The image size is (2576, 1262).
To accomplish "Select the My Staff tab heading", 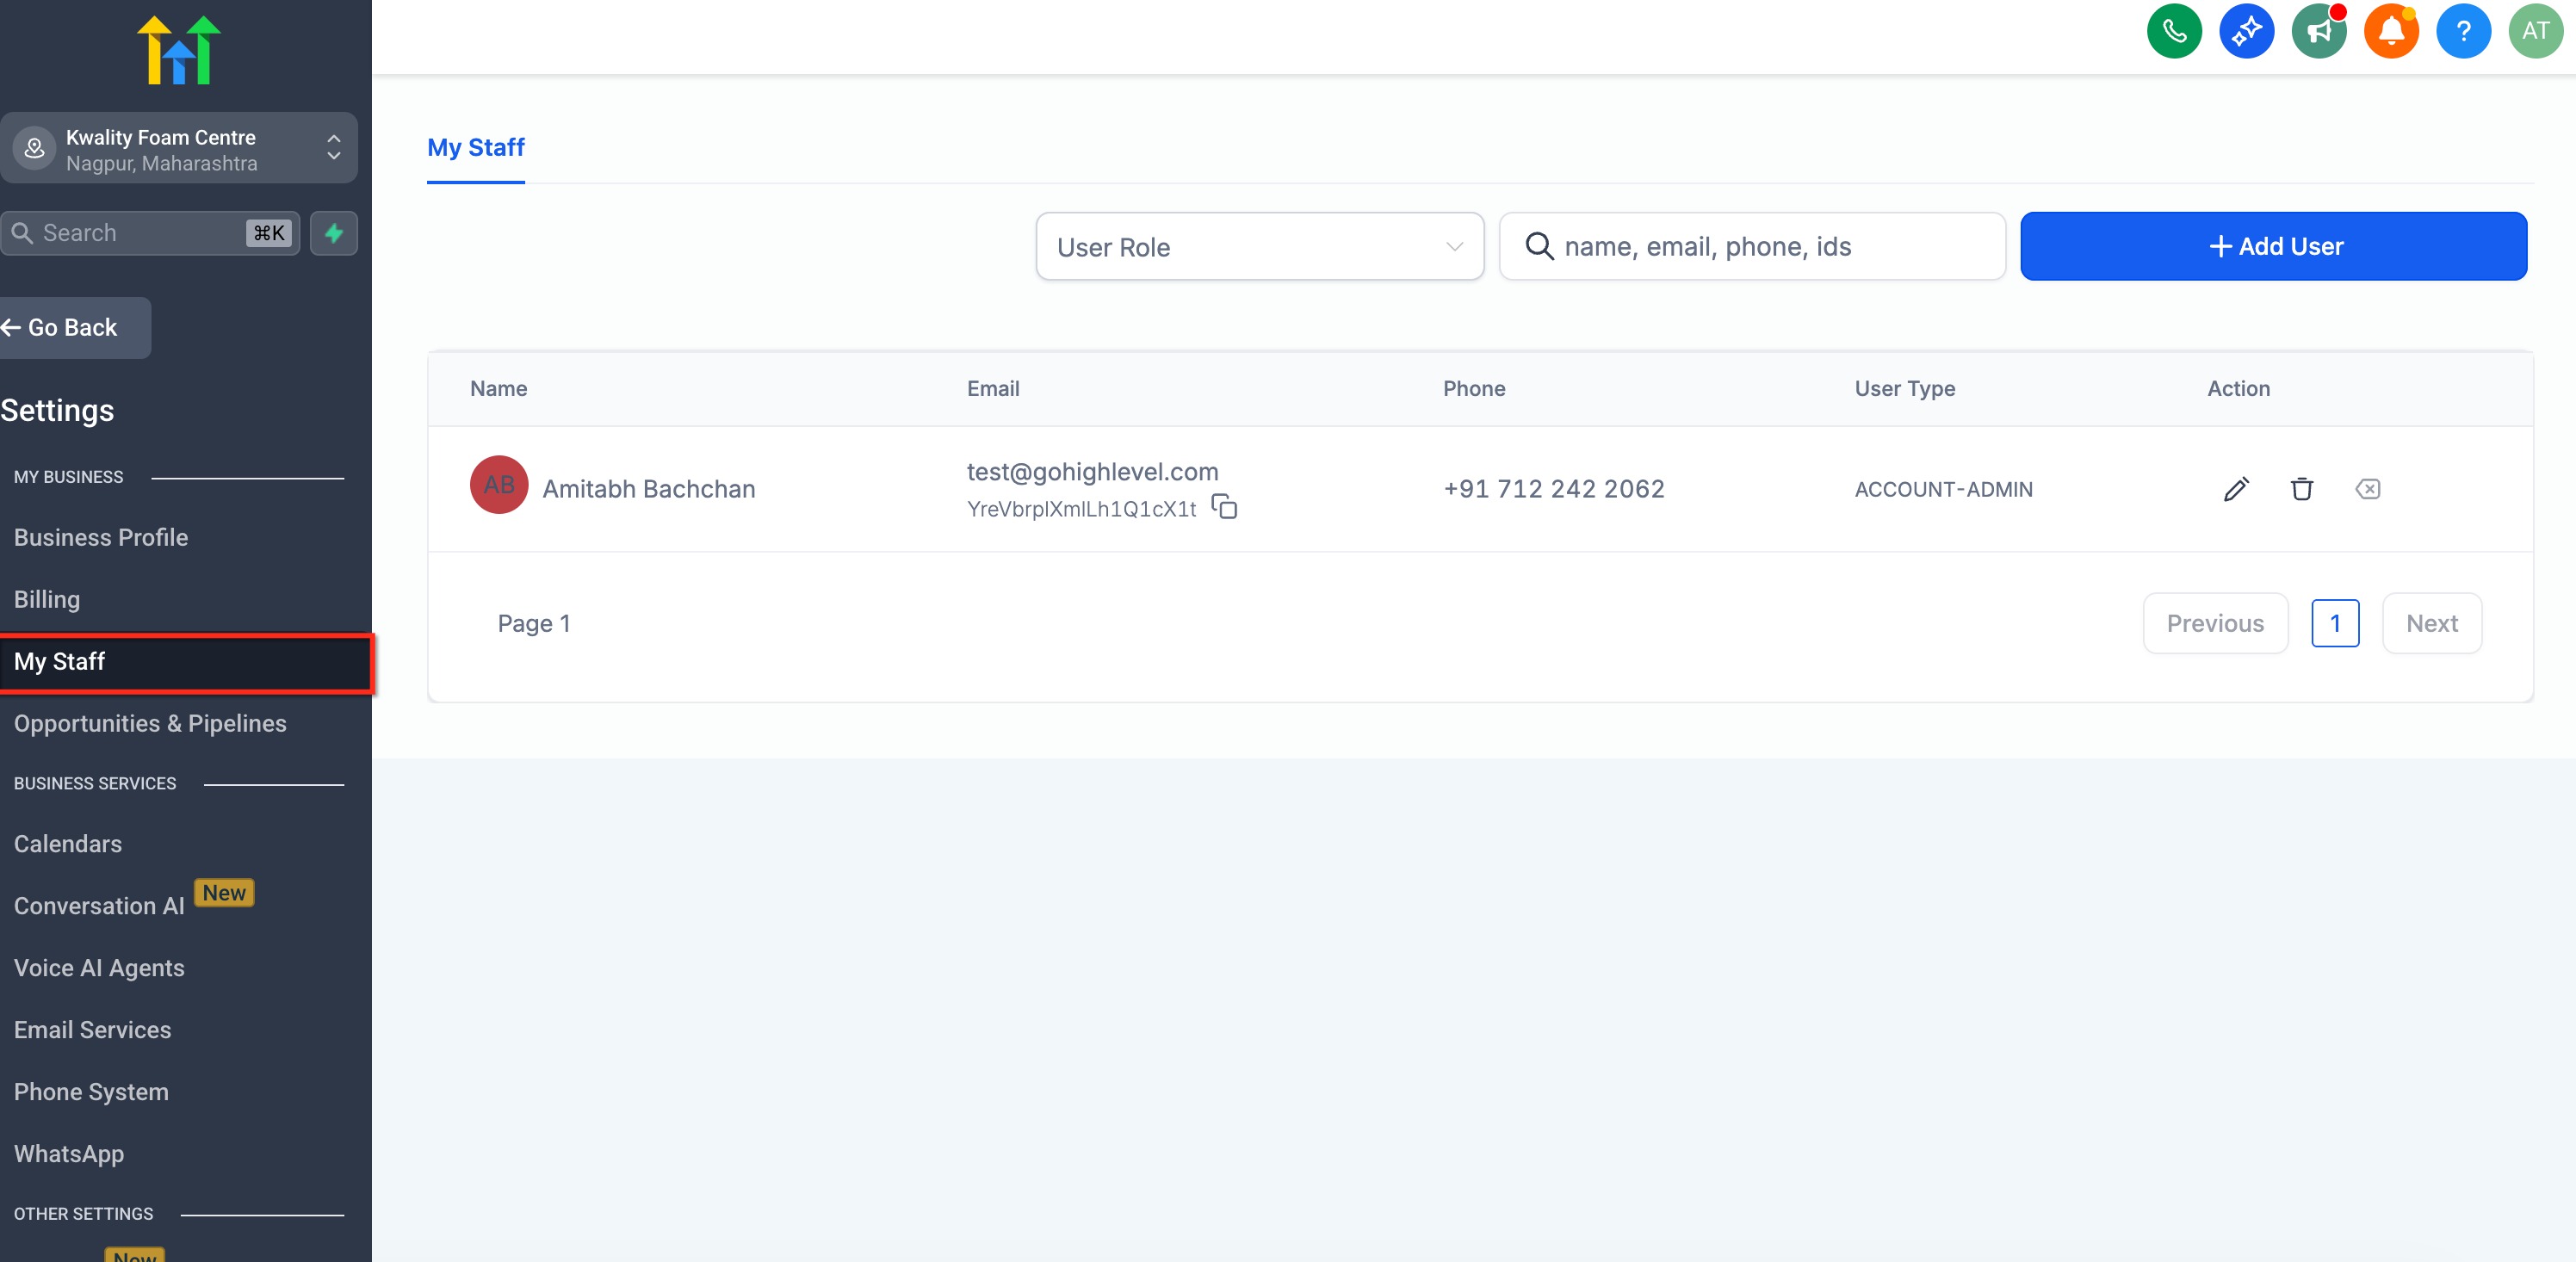I will tap(476, 148).
